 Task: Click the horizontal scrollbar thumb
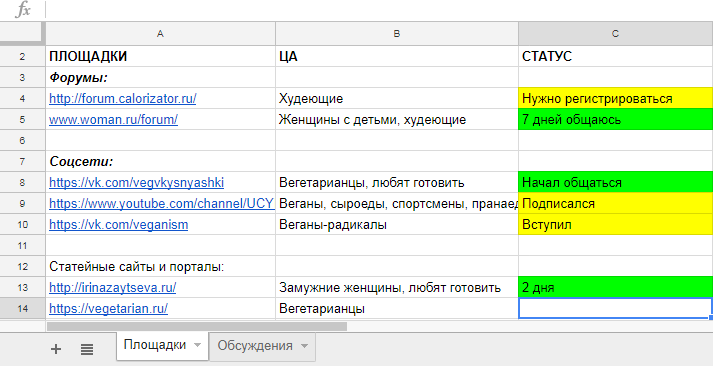tap(196, 326)
